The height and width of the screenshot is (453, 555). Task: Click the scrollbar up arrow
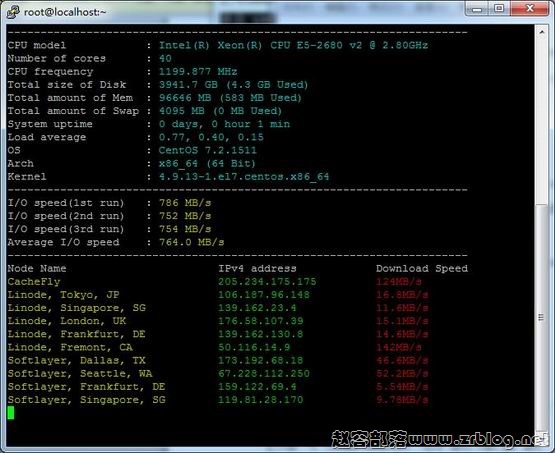pos(542,33)
